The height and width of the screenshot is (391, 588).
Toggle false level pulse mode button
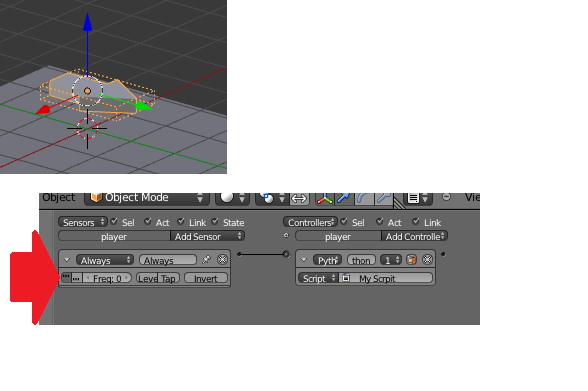(x=76, y=278)
